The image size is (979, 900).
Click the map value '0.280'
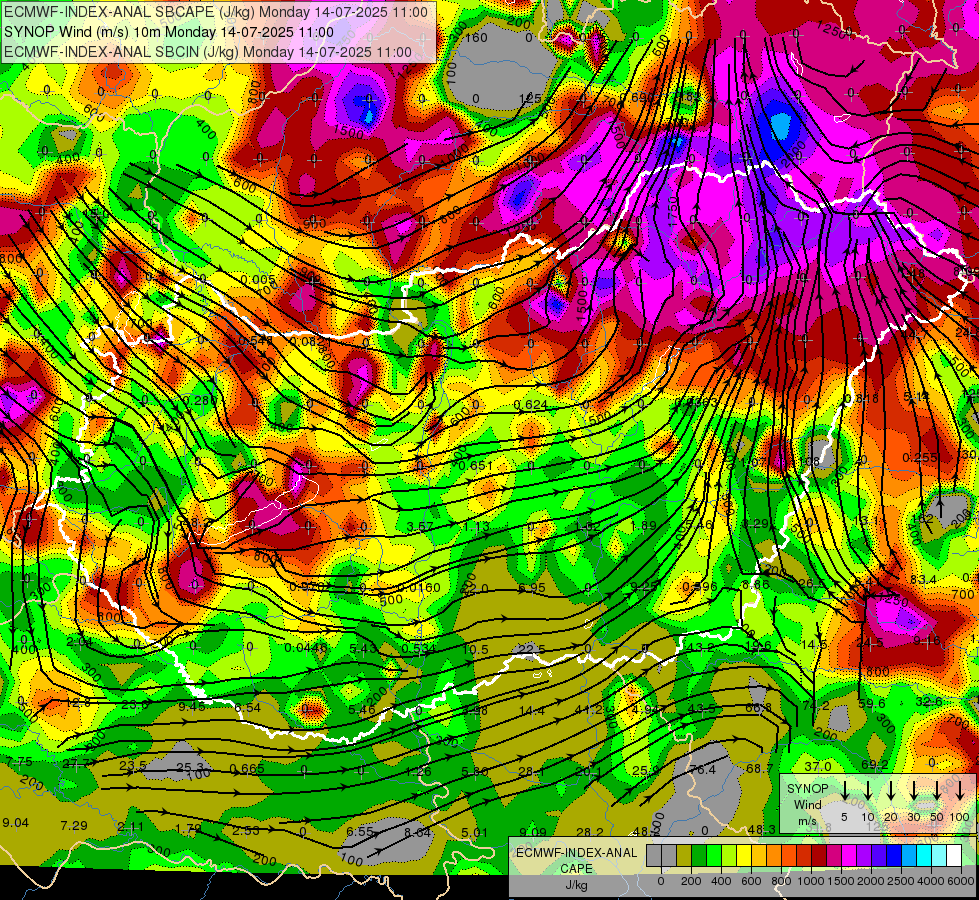coord(199,400)
